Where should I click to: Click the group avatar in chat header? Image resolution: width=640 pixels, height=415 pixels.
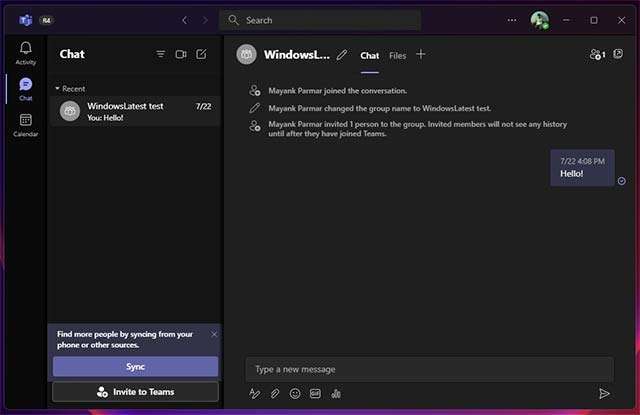click(246, 54)
